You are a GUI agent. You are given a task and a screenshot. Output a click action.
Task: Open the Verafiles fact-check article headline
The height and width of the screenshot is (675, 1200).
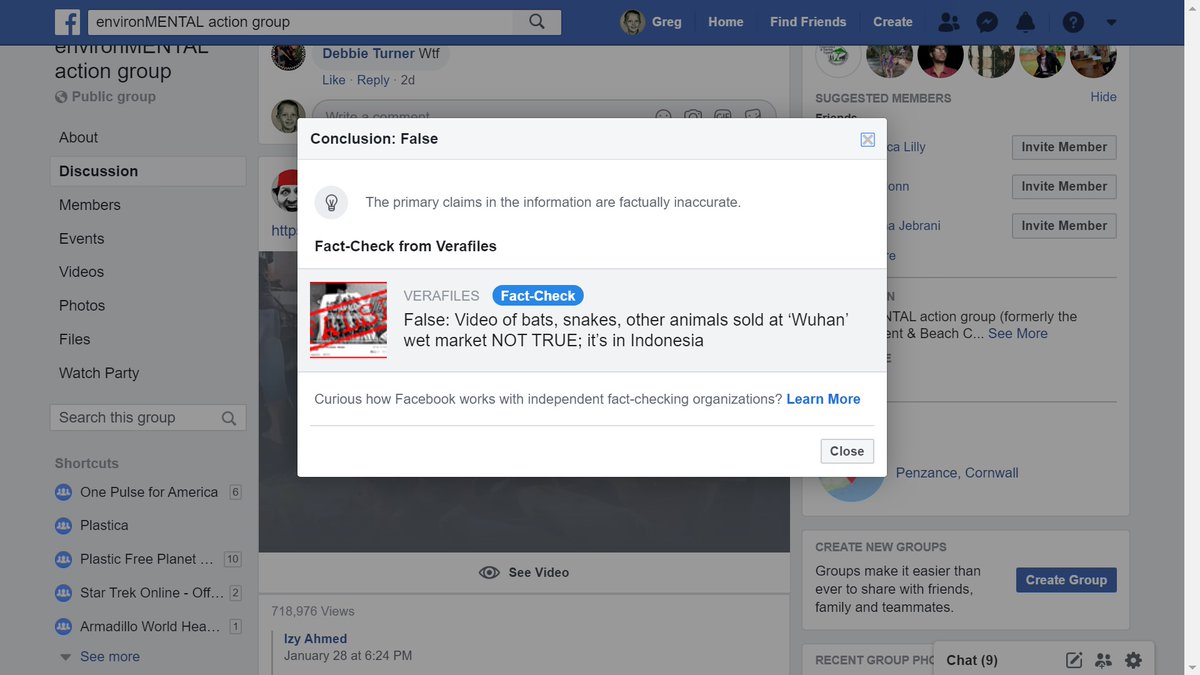click(x=626, y=330)
